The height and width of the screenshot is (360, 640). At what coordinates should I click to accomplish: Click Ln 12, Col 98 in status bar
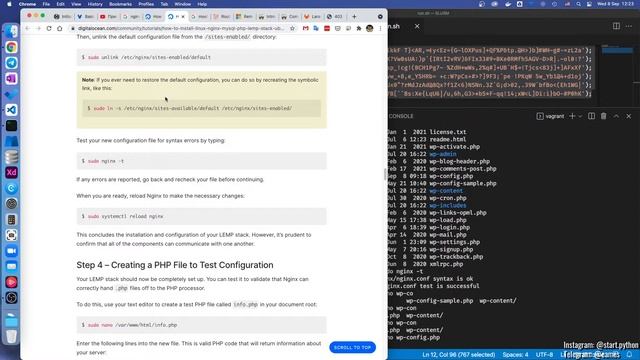[458, 355]
